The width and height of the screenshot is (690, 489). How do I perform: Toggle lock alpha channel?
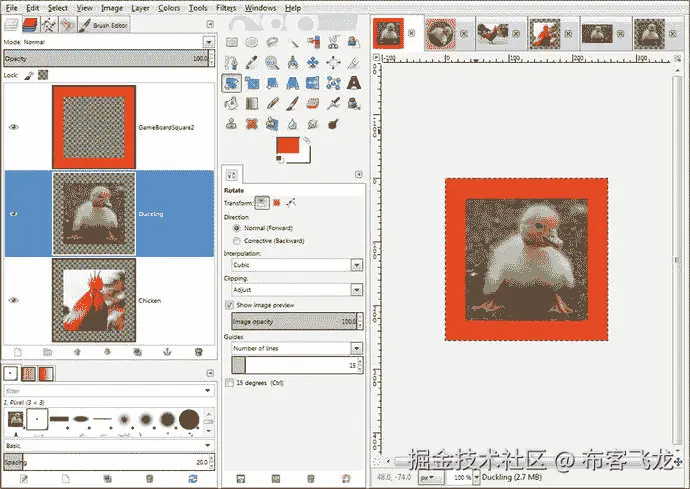[x=43, y=75]
